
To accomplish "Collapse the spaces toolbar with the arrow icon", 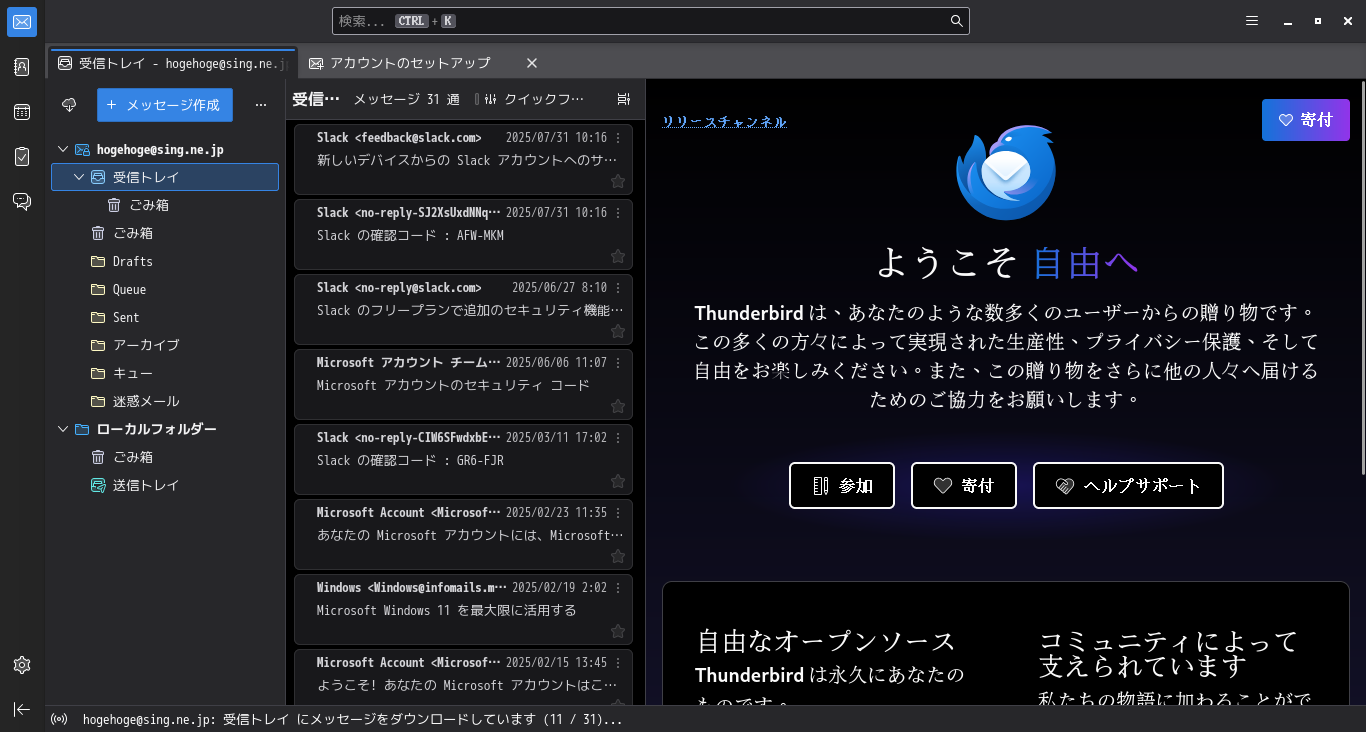I will (22, 709).
